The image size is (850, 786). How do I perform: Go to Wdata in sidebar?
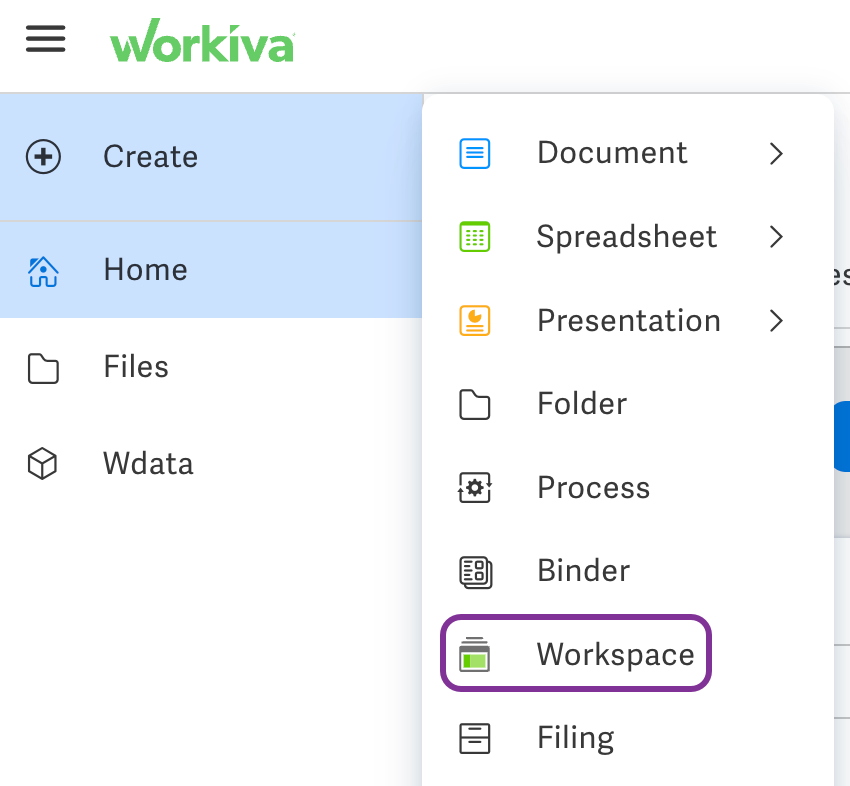(148, 464)
